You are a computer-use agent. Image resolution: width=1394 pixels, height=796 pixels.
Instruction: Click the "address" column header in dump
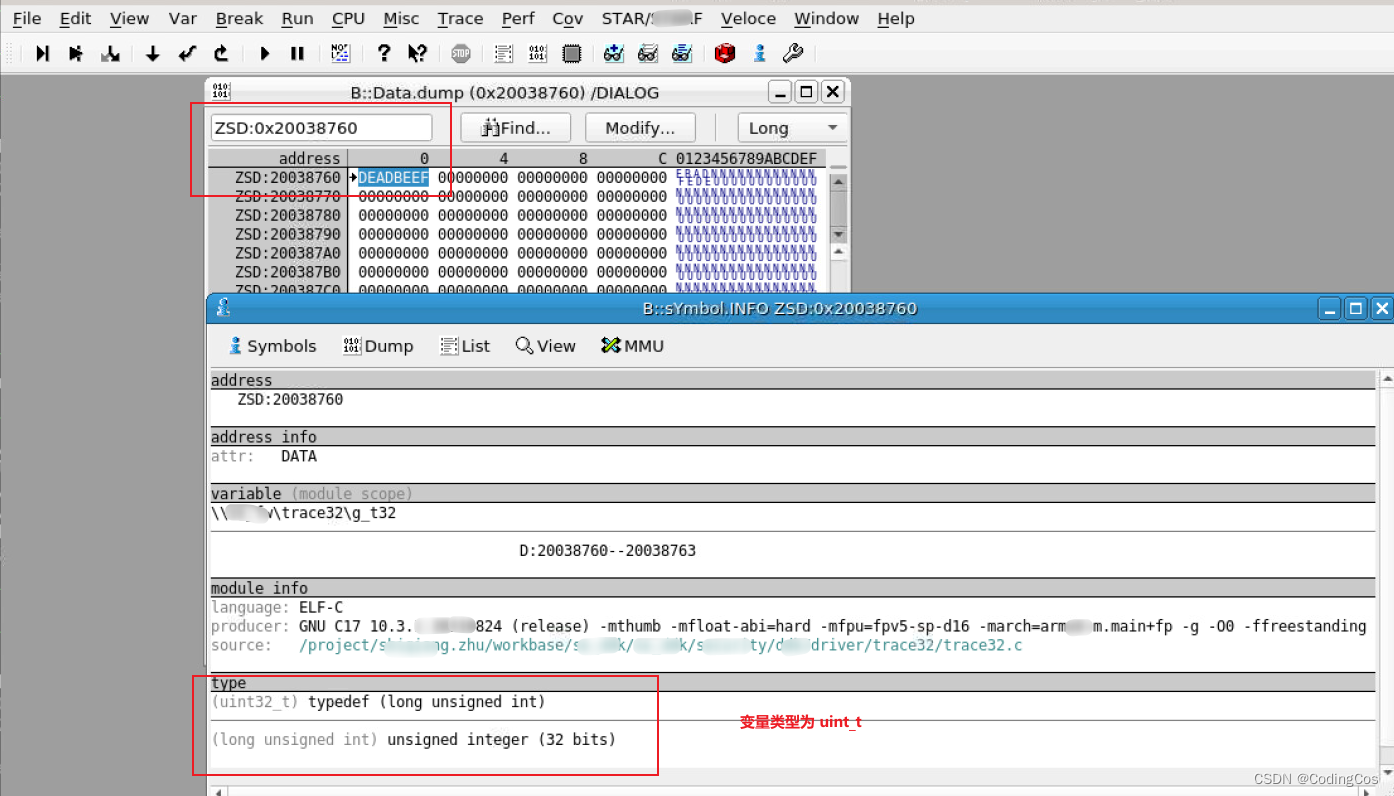[x=309, y=159]
